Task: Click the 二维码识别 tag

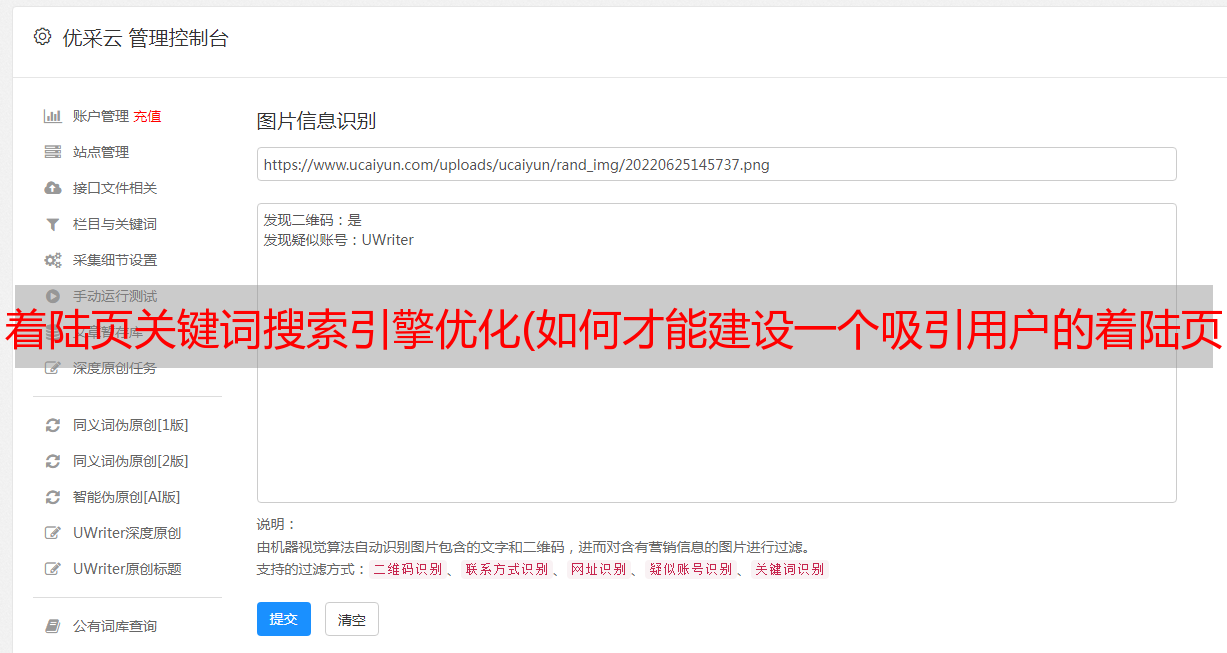Action: tap(408, 569)
